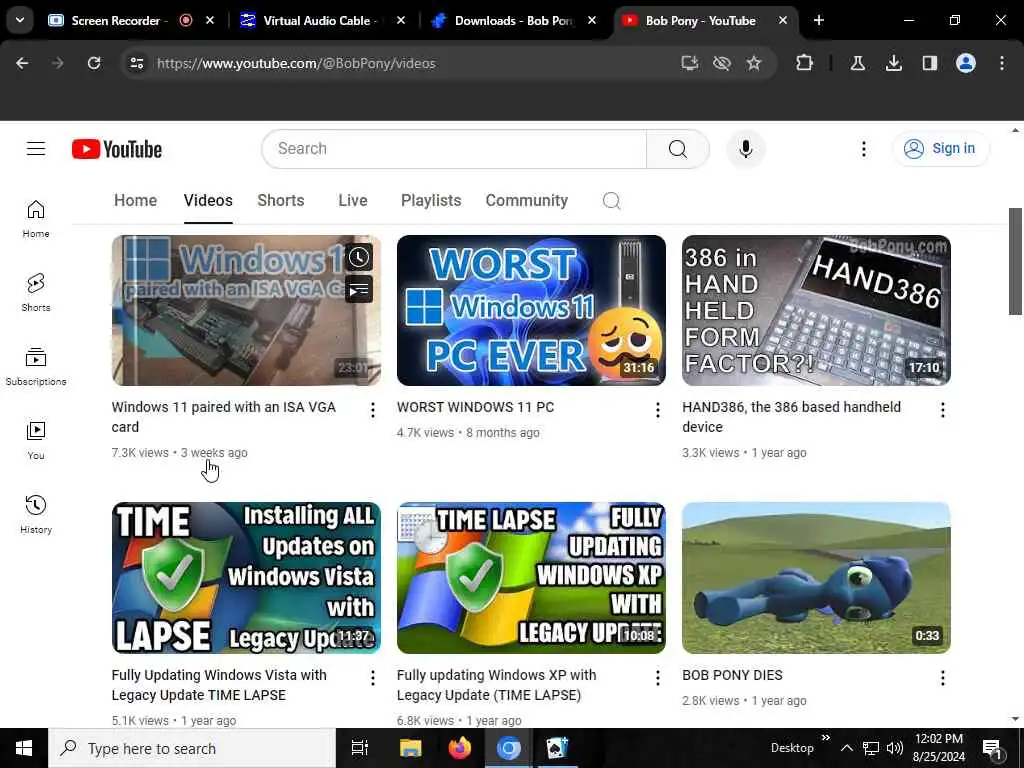Open Shorts in the left sidebar
The image size is (1024, 768).
click(x=36, y=293)
